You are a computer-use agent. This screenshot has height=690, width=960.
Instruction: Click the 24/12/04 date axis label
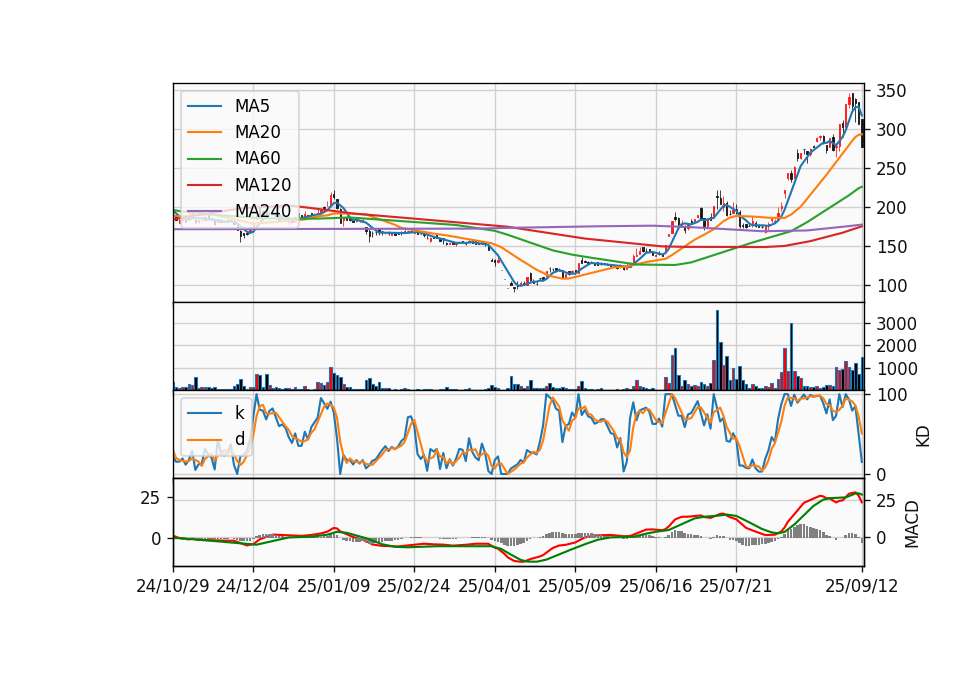(x=253, y=586)
